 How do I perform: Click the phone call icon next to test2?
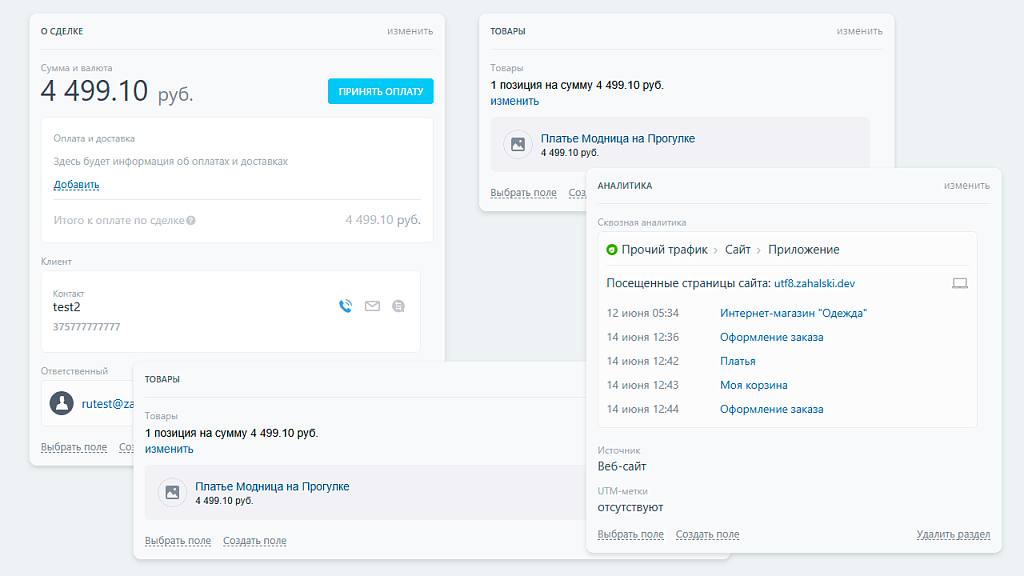(x=345, y=307)
